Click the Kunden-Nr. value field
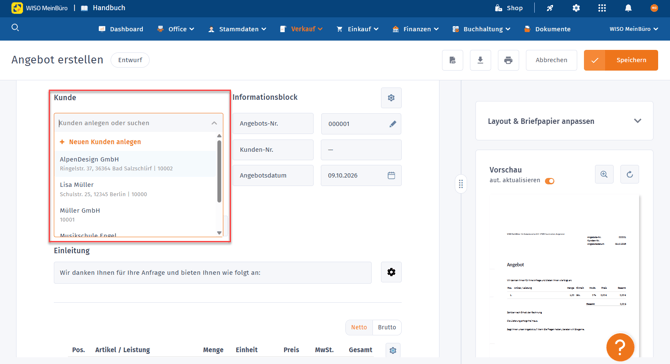Image resolution: width=670 pixels, height=364 pixels. 361,150
